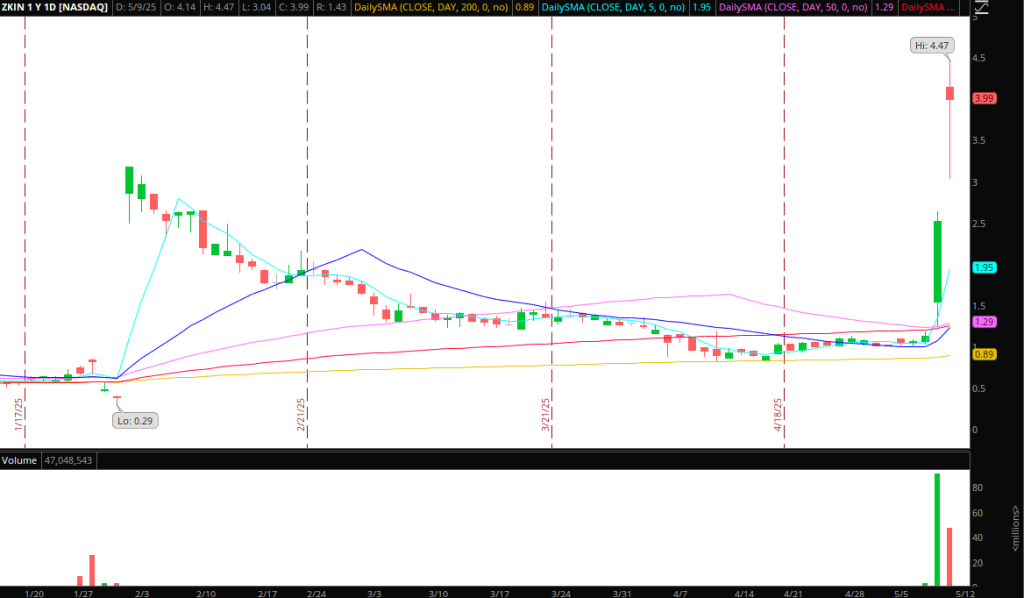
Task: Click the 20 volume axis label
Action: (x=978, y=563)
